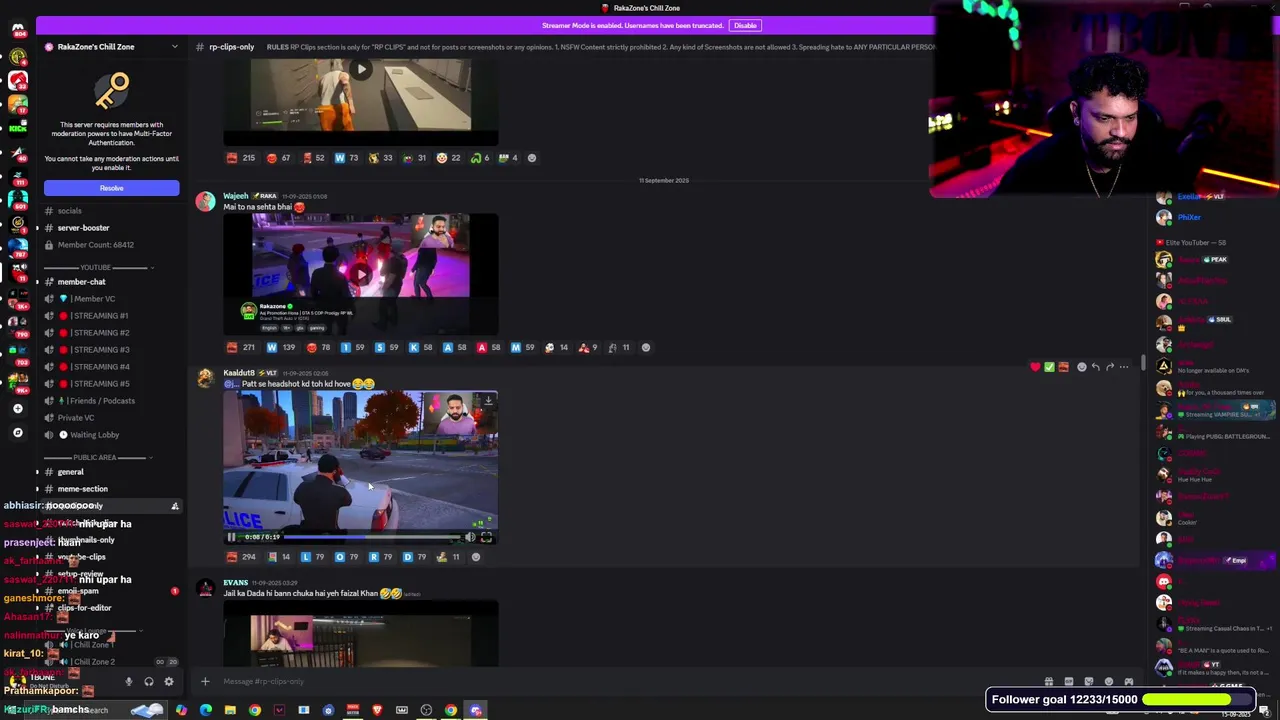Enter fullscreen on the Kaaldut8 video
Screen dimensions: 1280x720
point(486,537)
